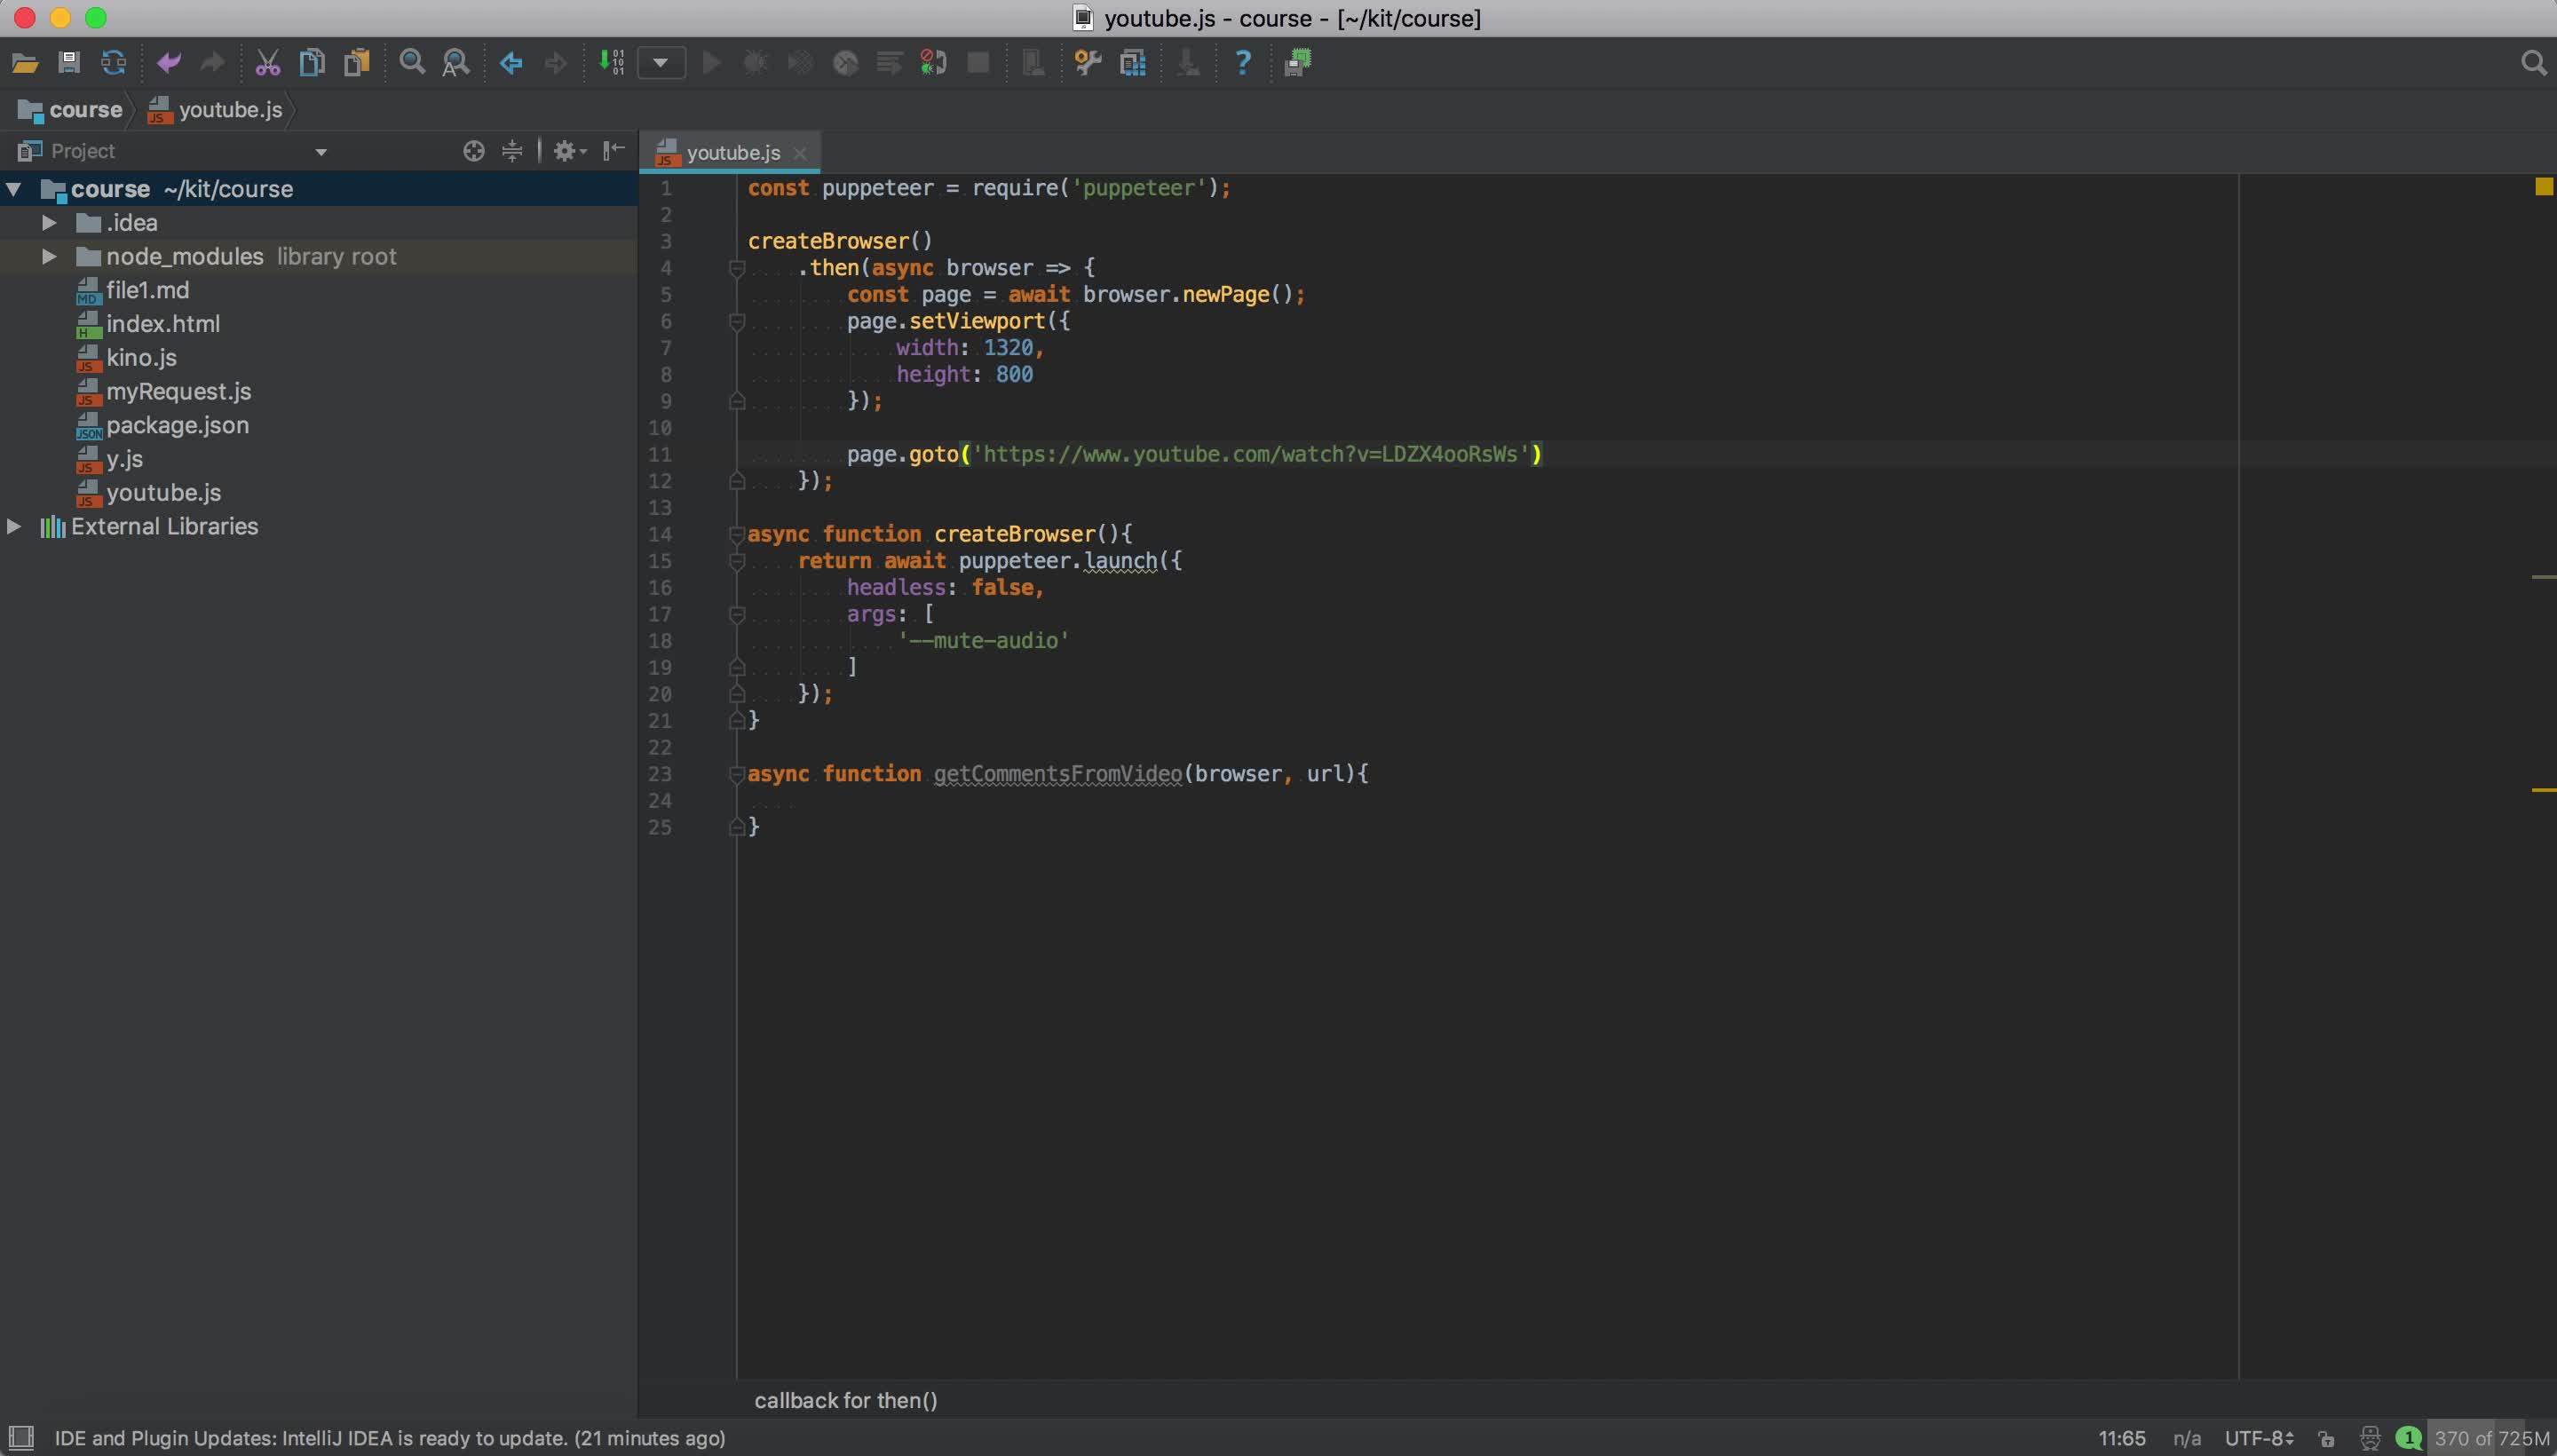Expand the node_modules folder
Screen dimensions: 2557x1456
[x=48, y=257]
